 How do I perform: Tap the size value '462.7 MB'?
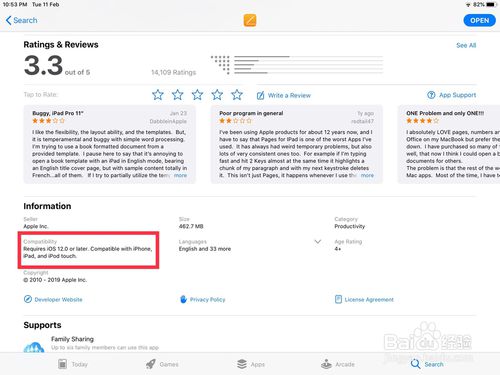pyautogui.click(x=191, y=226)
